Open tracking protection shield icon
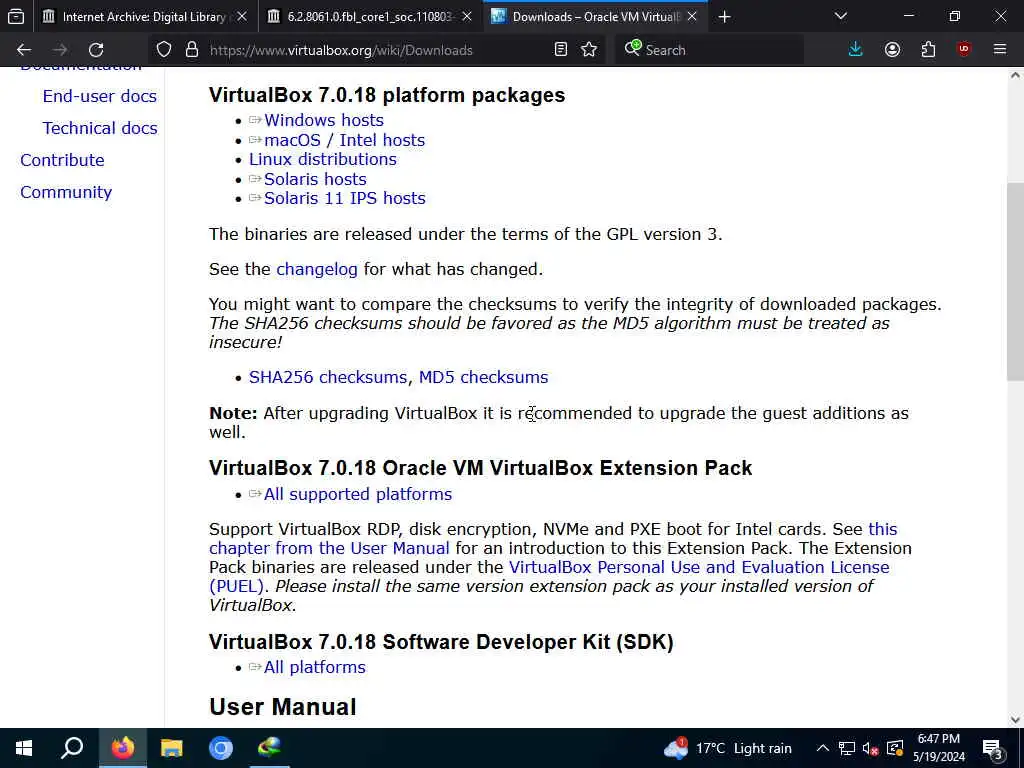 click(164, 50)
